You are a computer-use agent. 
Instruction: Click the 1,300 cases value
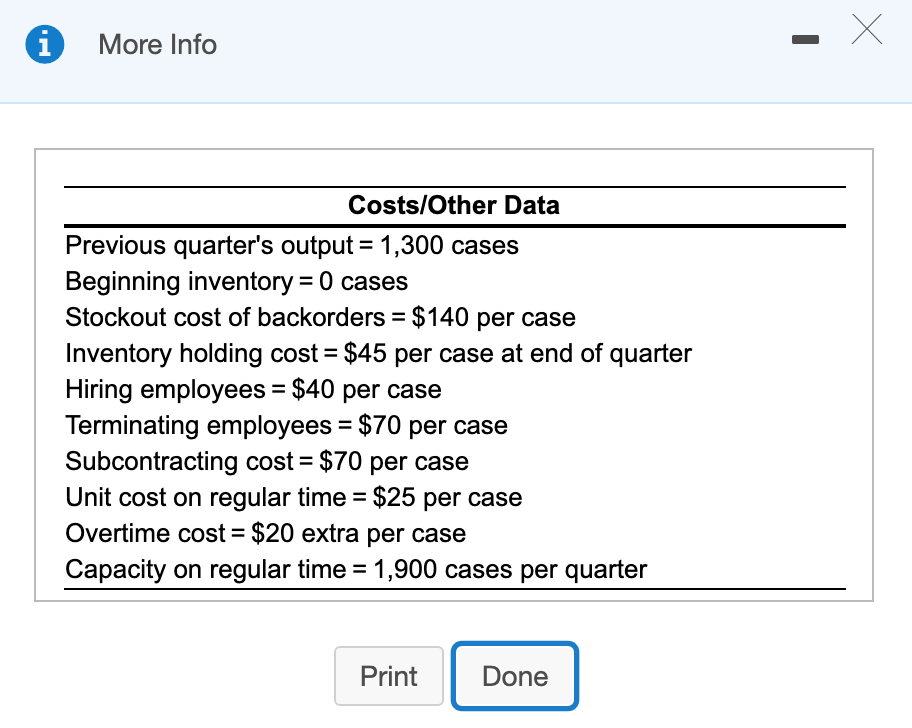point(449,245)
